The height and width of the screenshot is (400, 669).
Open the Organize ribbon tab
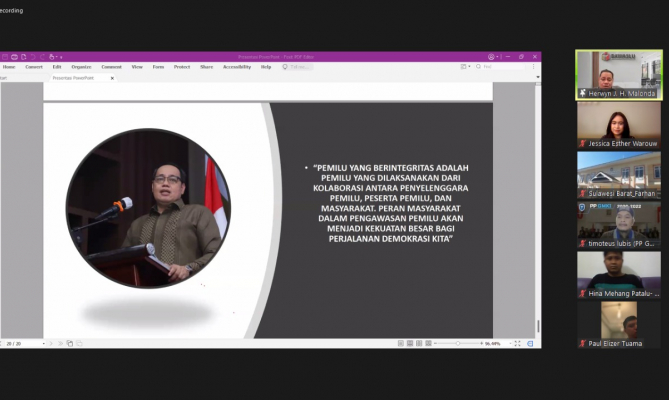(81, 67)
